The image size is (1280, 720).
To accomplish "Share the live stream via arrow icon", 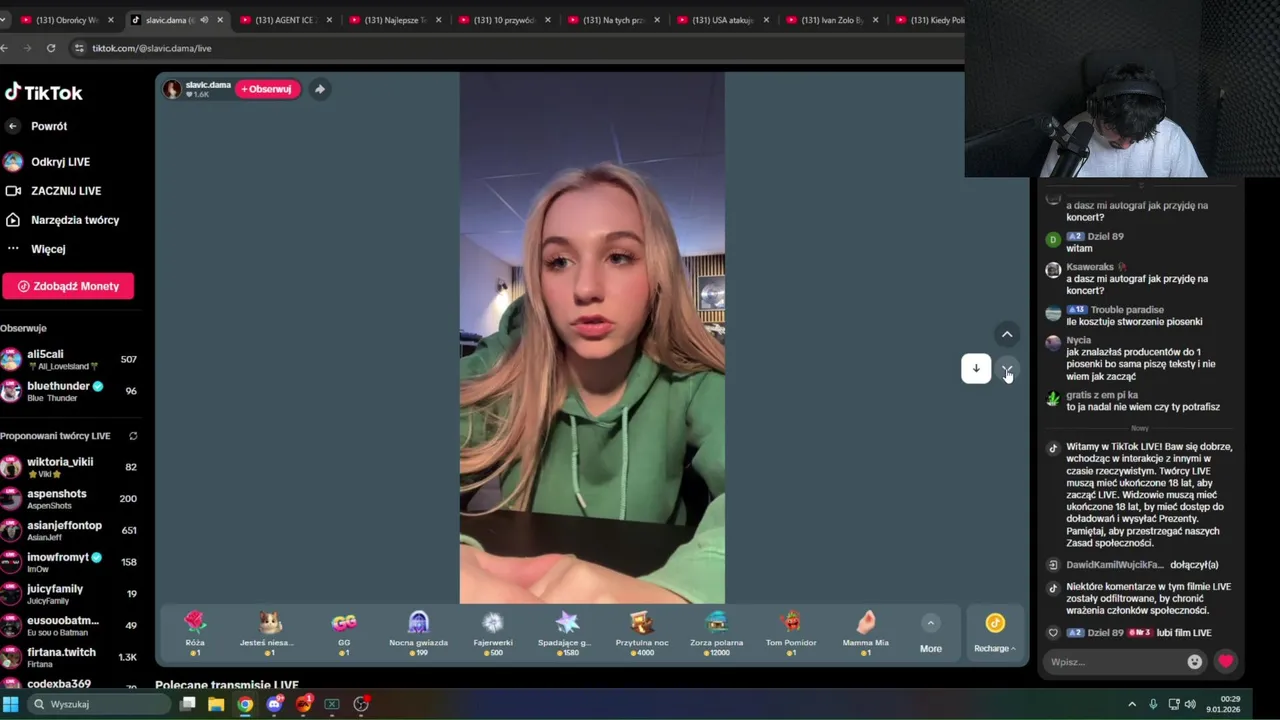I will click(319, 89).
